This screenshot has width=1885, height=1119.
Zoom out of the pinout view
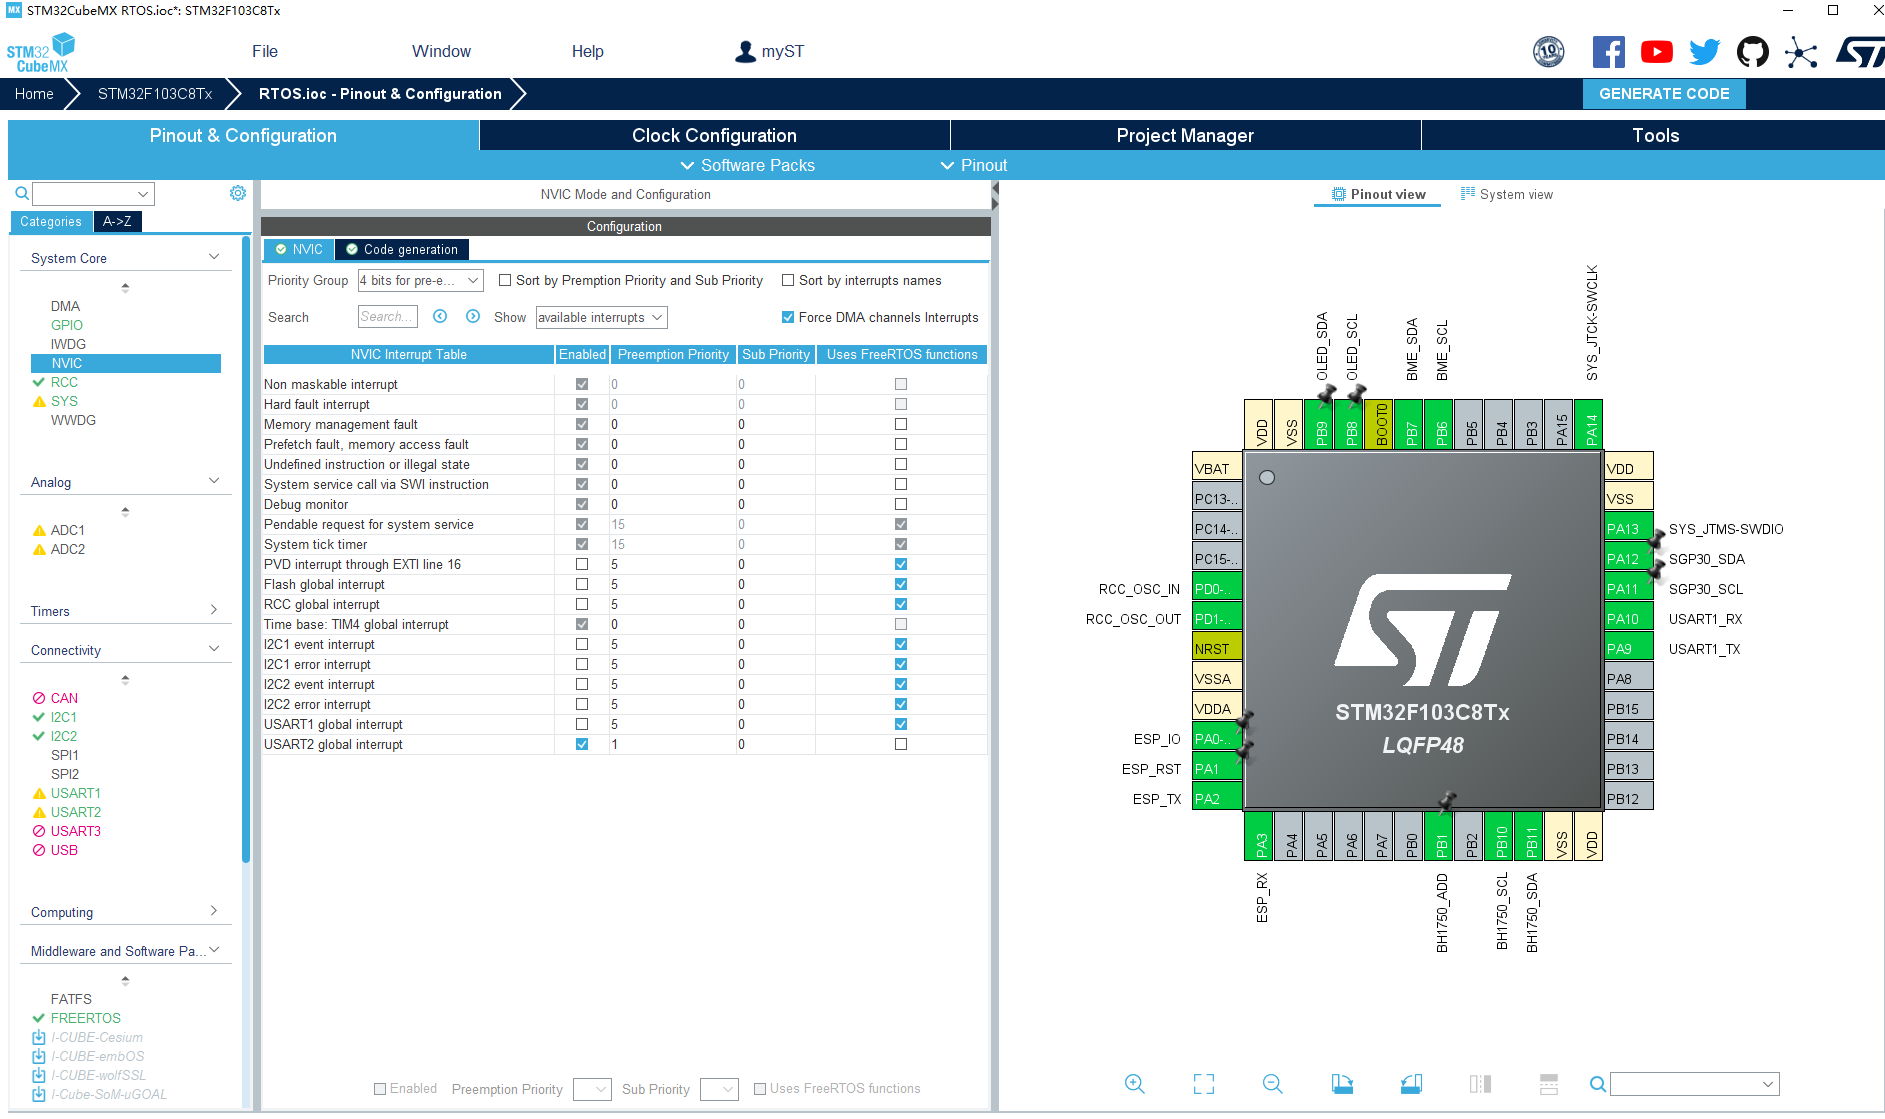(1272, 1084)
